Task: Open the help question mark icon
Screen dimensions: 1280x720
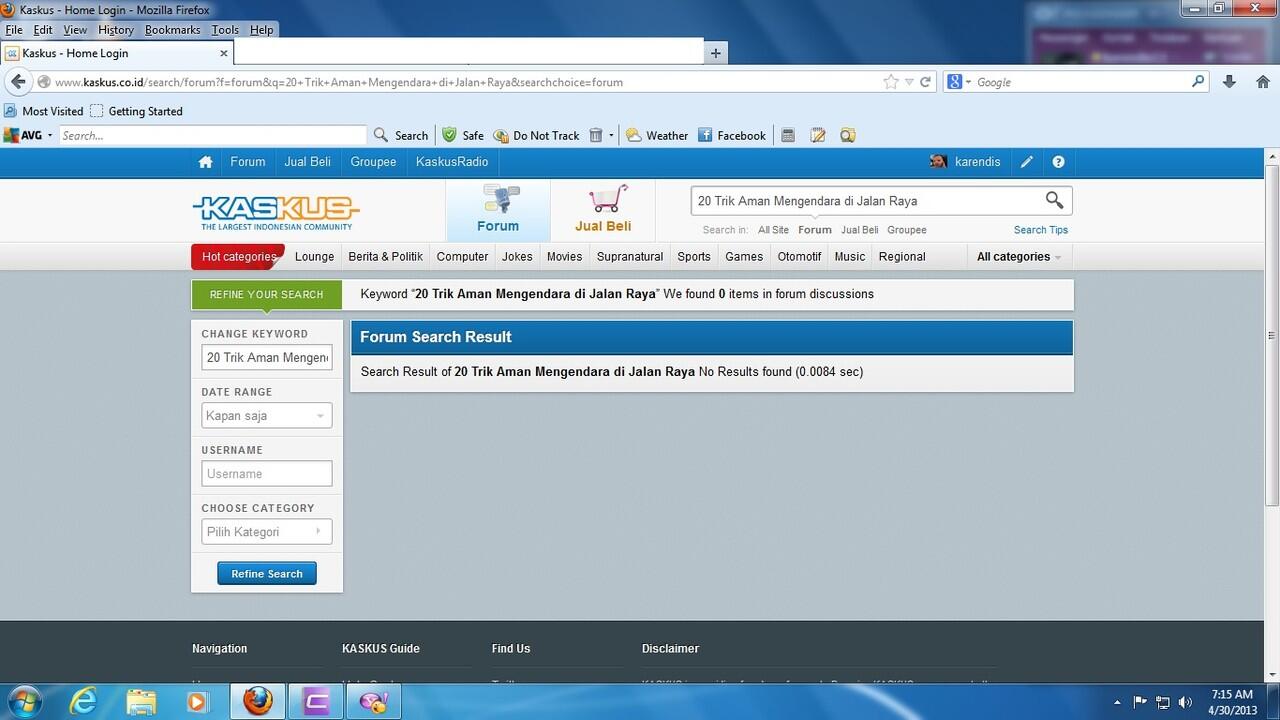Action: 1058,162
